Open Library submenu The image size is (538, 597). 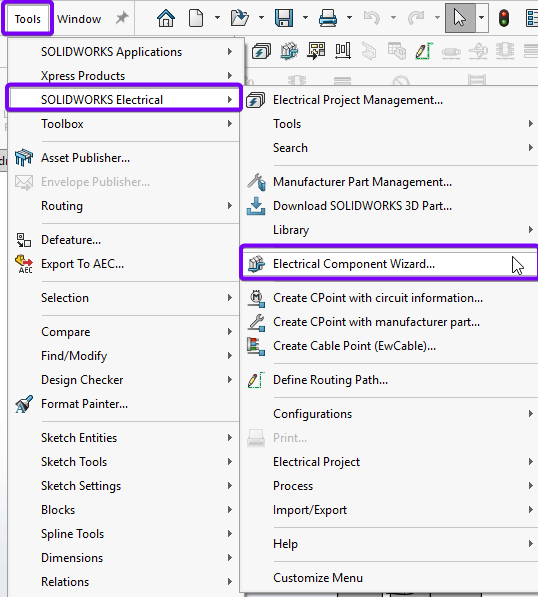(x=389, y=230)
